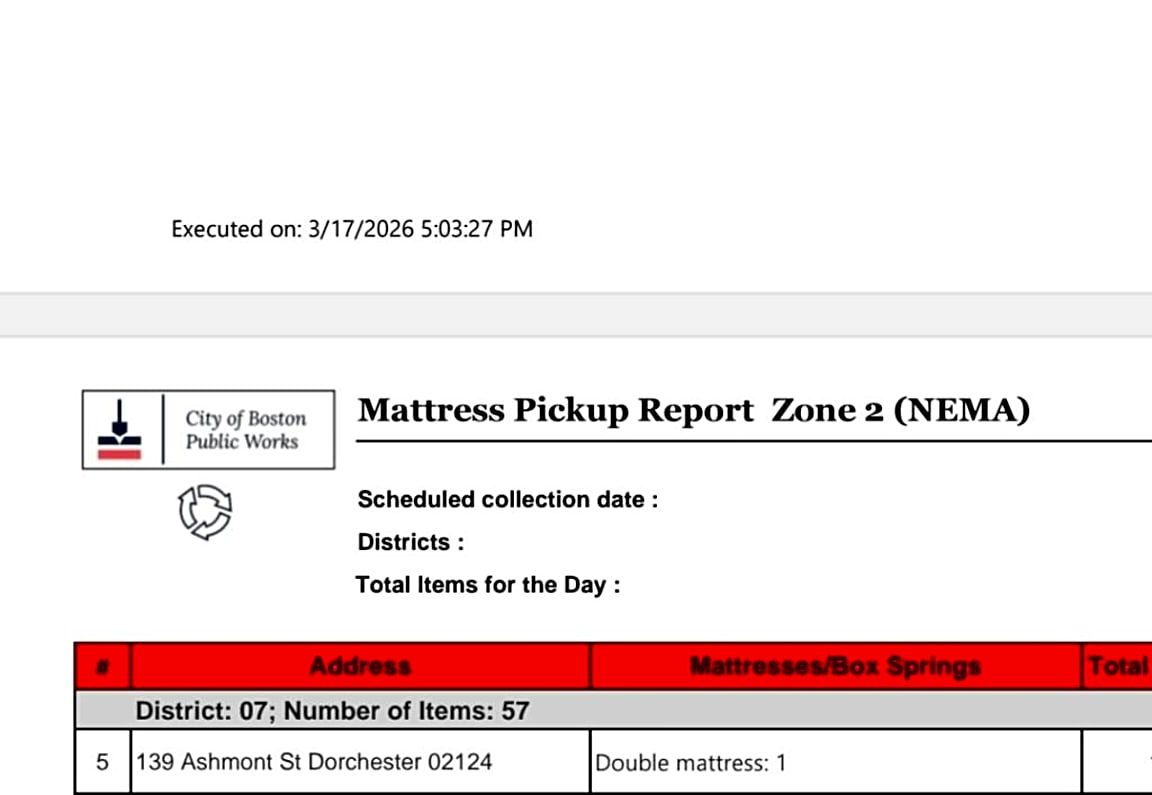1152x795 pixels.
Task: Click the "City of Boston Public Works" logo text
Action: tap(245, 430)
